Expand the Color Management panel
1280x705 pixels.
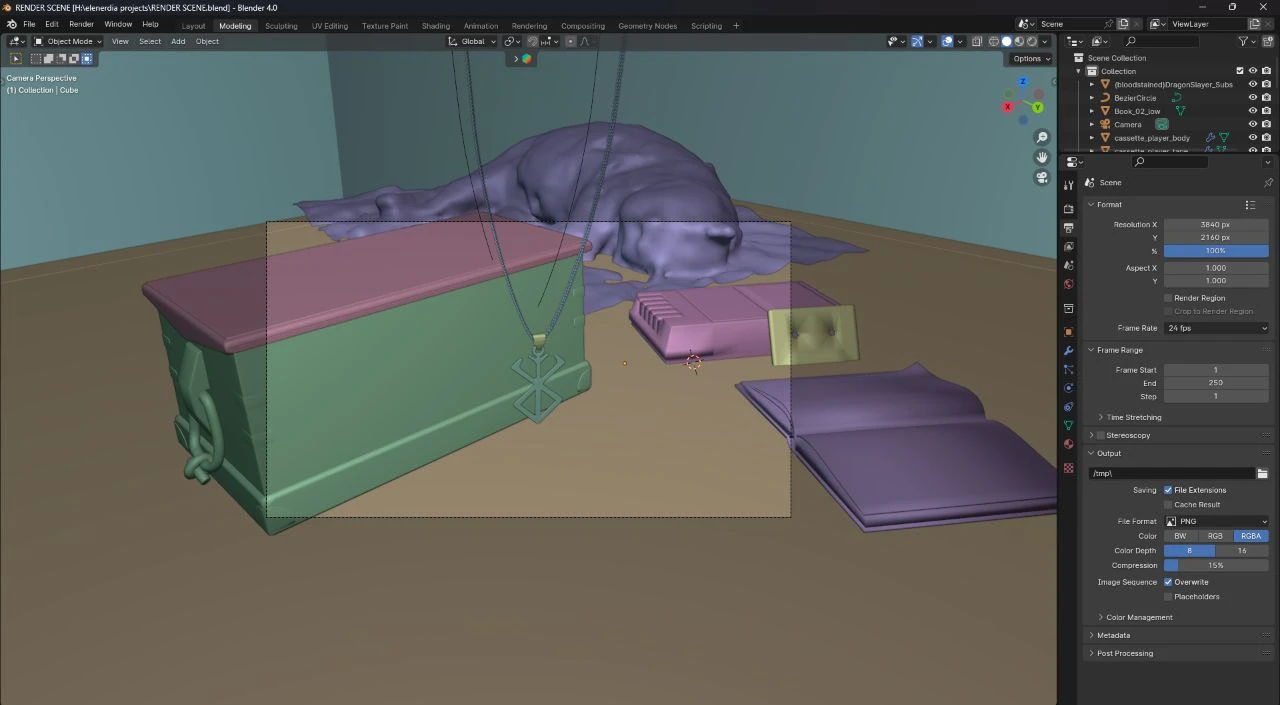click(1139, 617)
